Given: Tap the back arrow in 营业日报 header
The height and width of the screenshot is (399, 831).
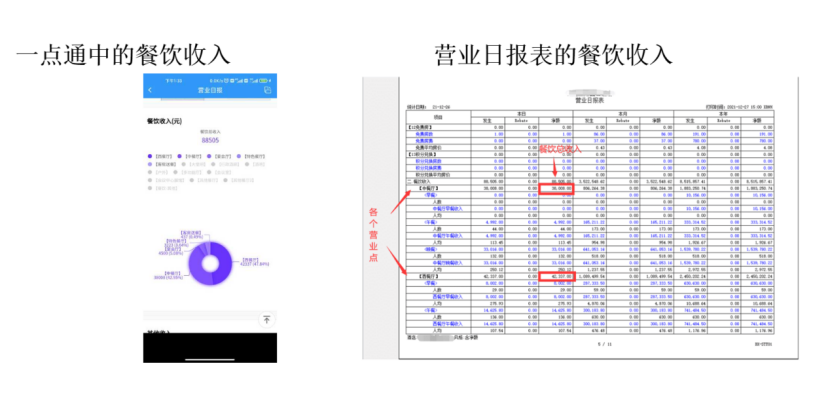Looking at the screenshot, I should 150,90.
